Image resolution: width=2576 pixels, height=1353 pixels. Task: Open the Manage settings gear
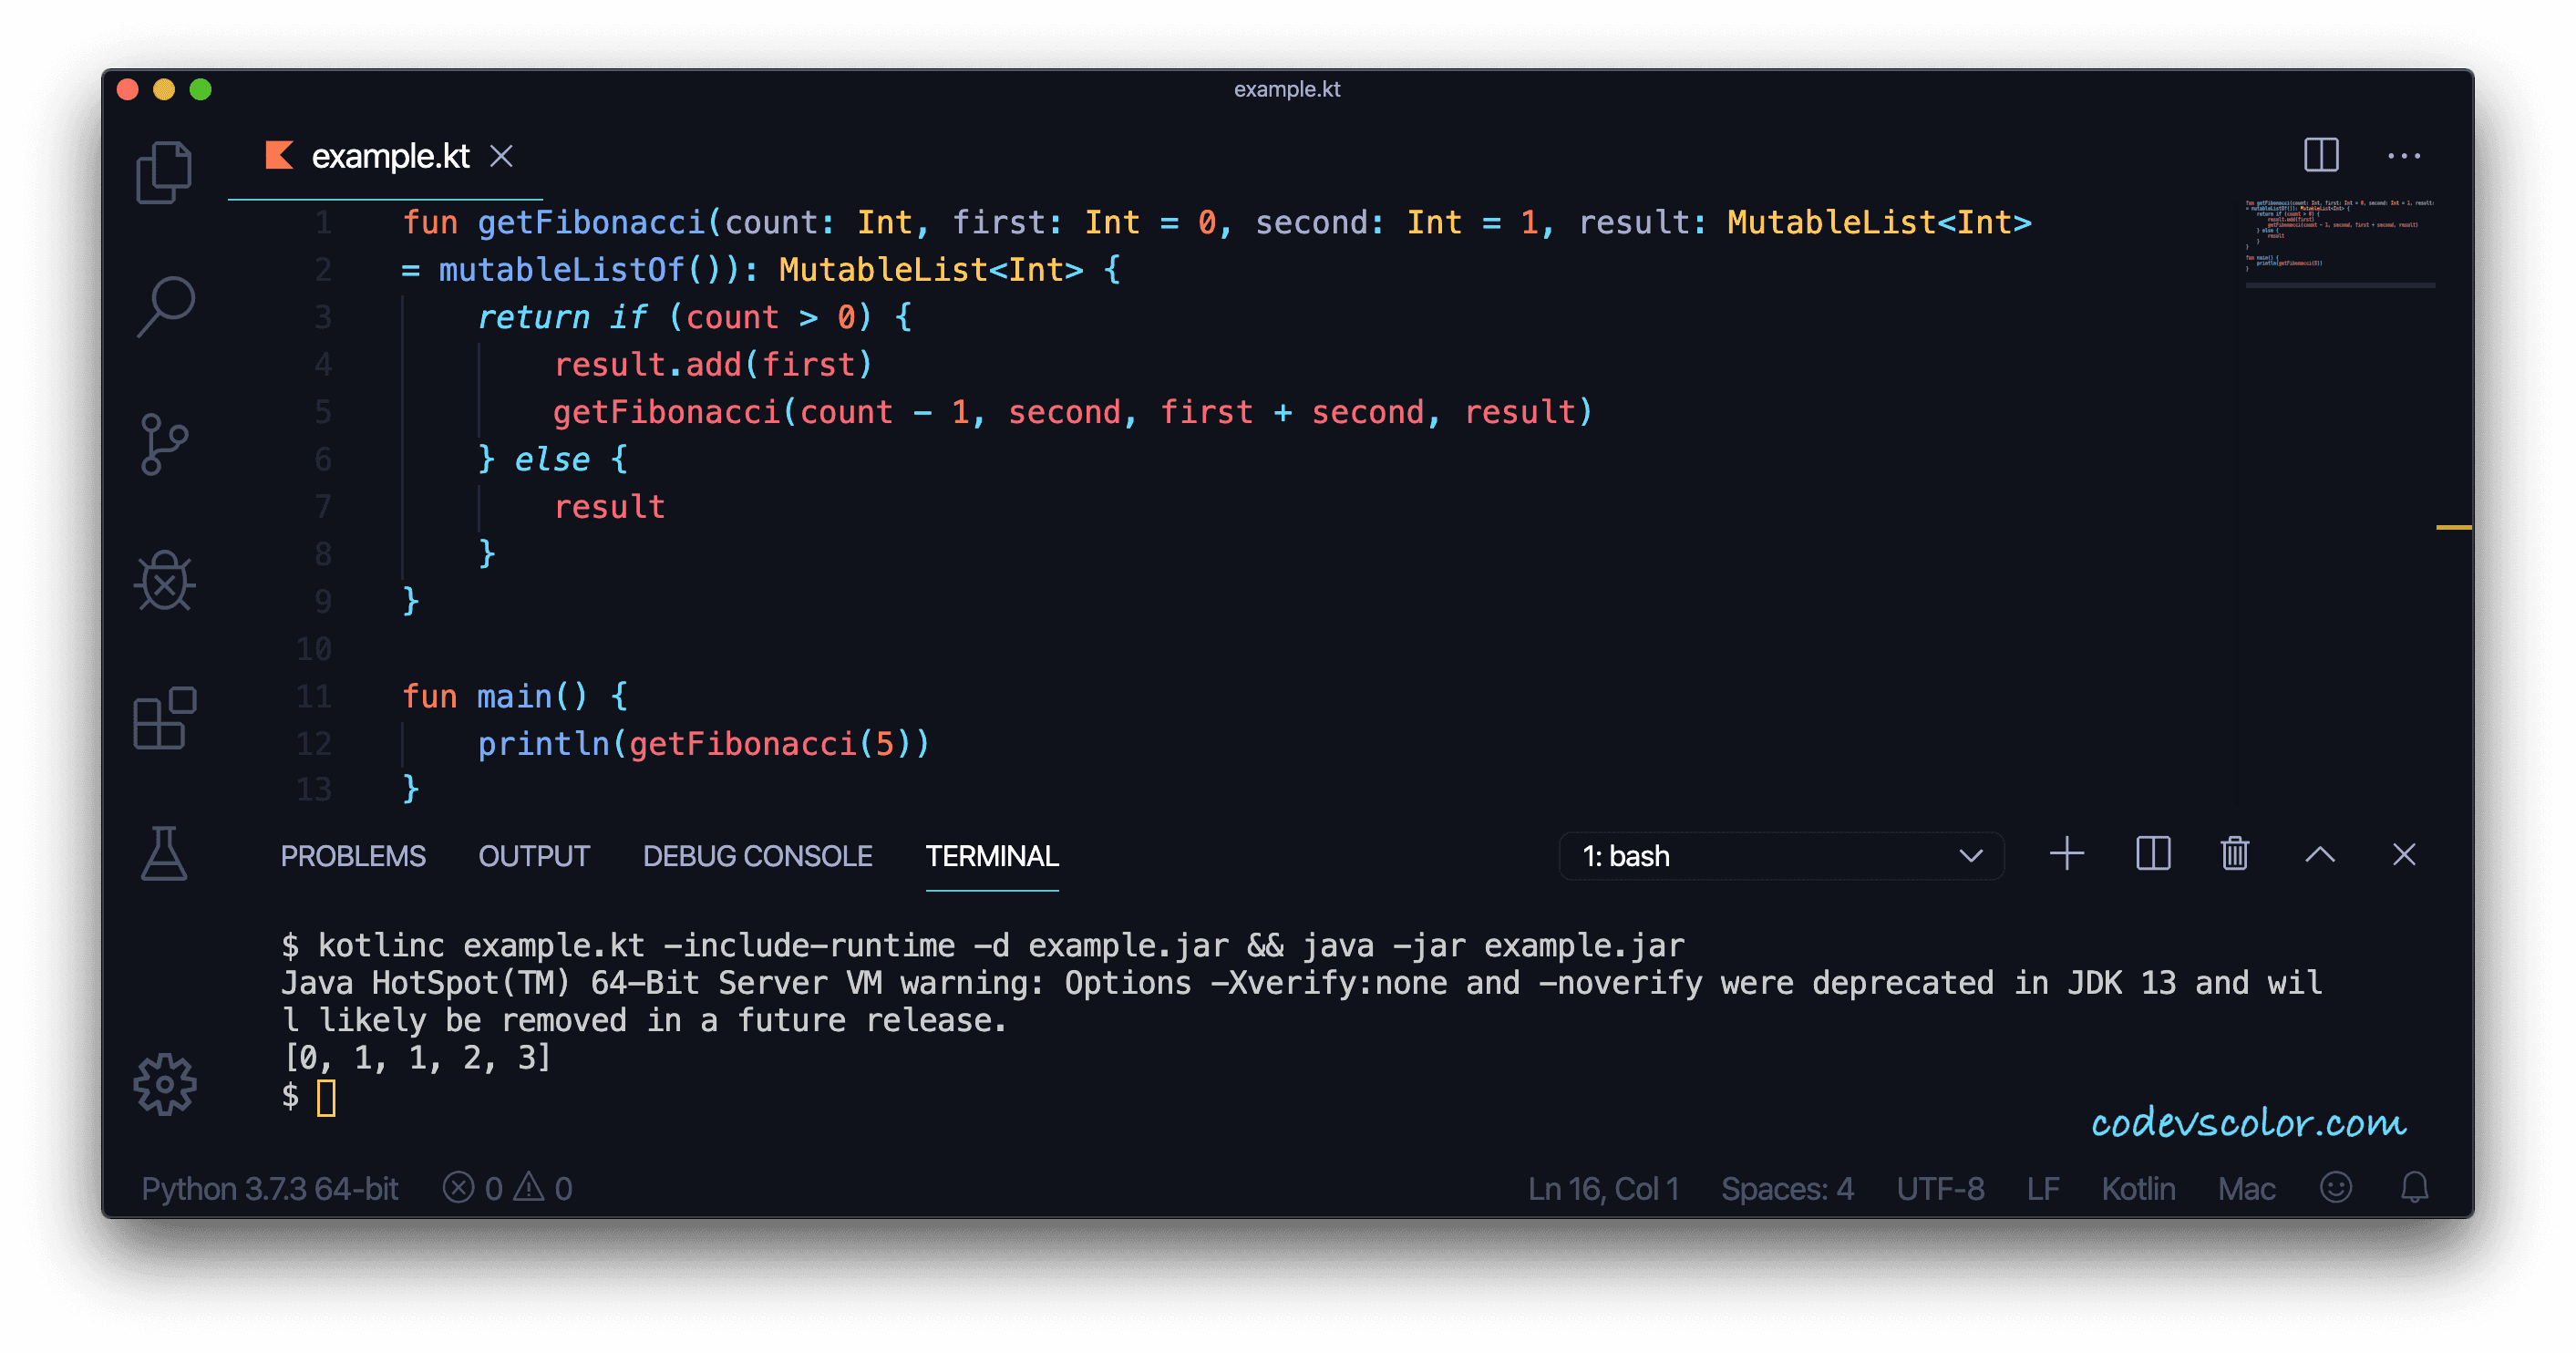point(164,1085)
